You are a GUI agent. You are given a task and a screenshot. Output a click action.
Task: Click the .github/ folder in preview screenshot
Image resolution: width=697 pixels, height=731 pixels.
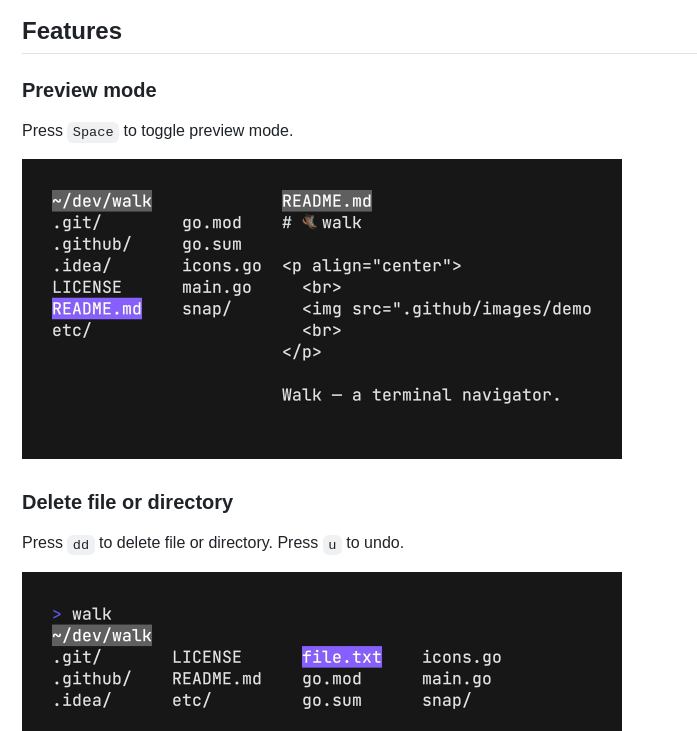91,244
